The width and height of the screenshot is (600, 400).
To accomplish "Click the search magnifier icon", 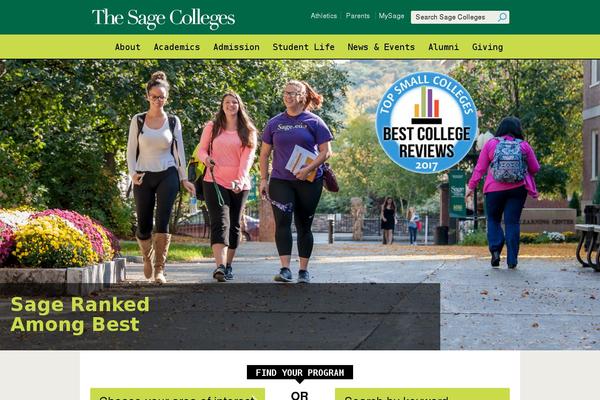I will tap(502, 17).
